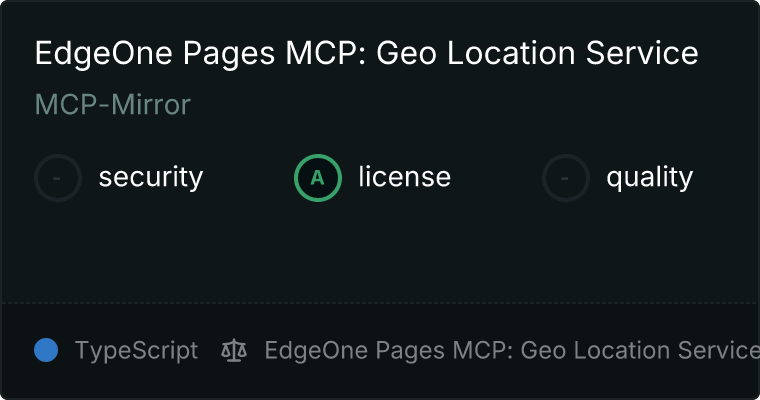Click the scales license icon in footer
Image resolution: width=760 pixels, height=400 pixels.
click(x=234, y=351)
